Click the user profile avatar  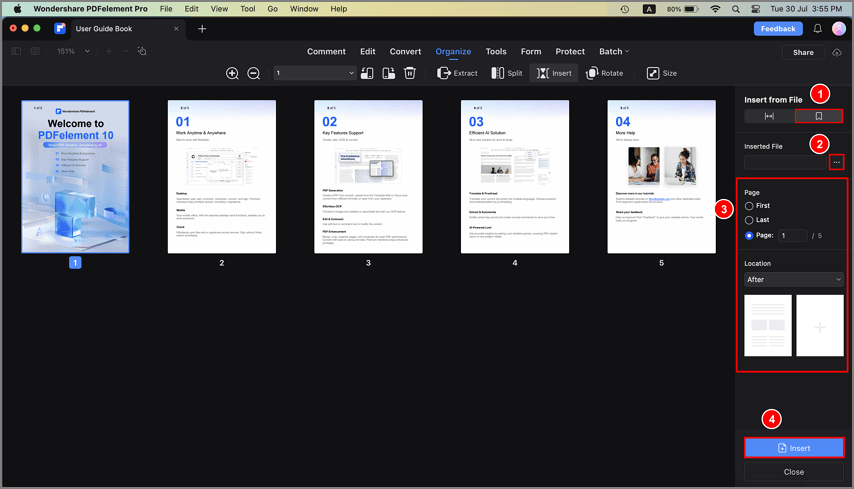pos(839,29)
